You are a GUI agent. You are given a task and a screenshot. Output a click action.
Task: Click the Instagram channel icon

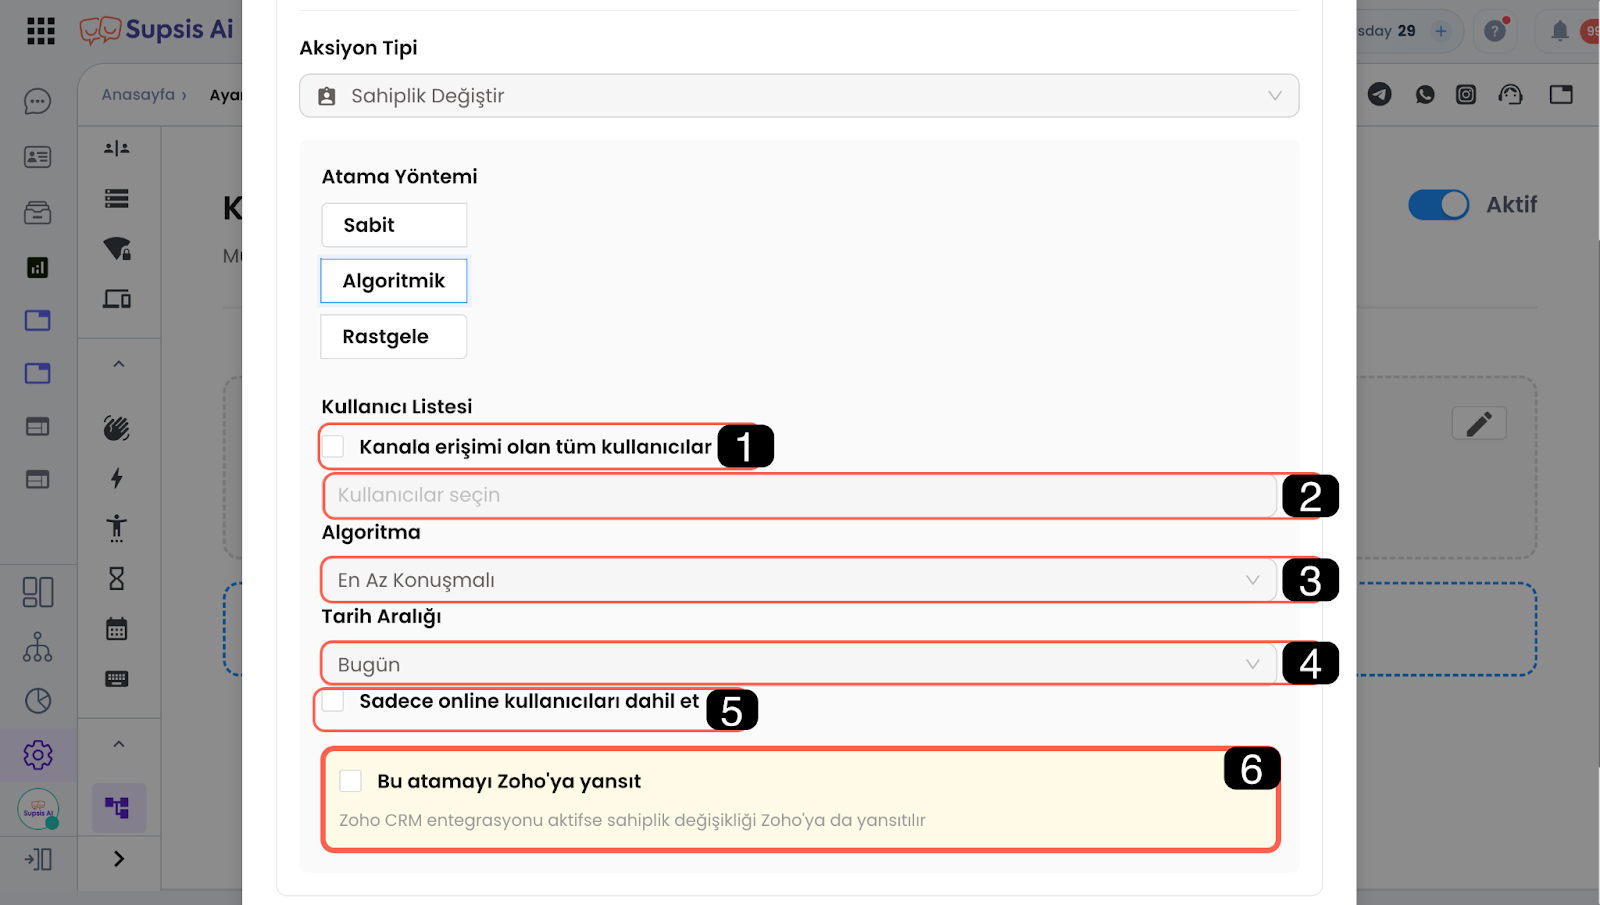point(1466,94)
